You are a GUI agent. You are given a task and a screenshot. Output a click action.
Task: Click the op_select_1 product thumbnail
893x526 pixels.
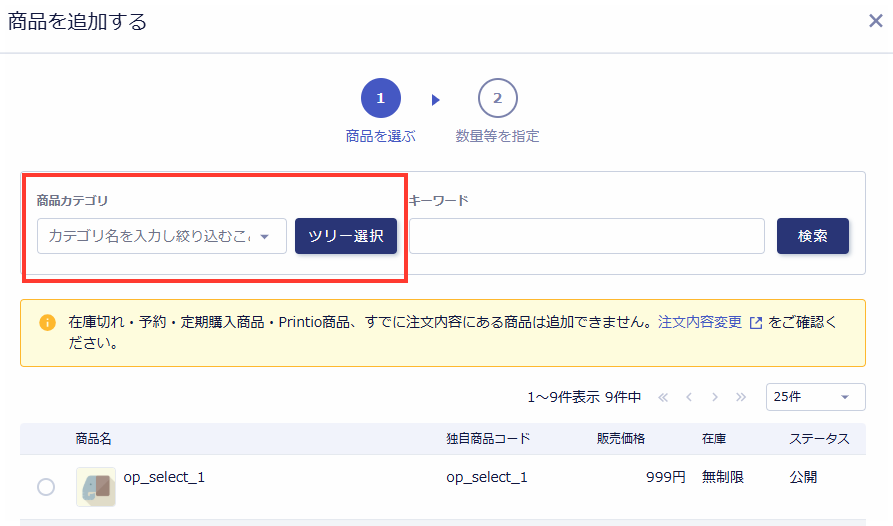96,487
